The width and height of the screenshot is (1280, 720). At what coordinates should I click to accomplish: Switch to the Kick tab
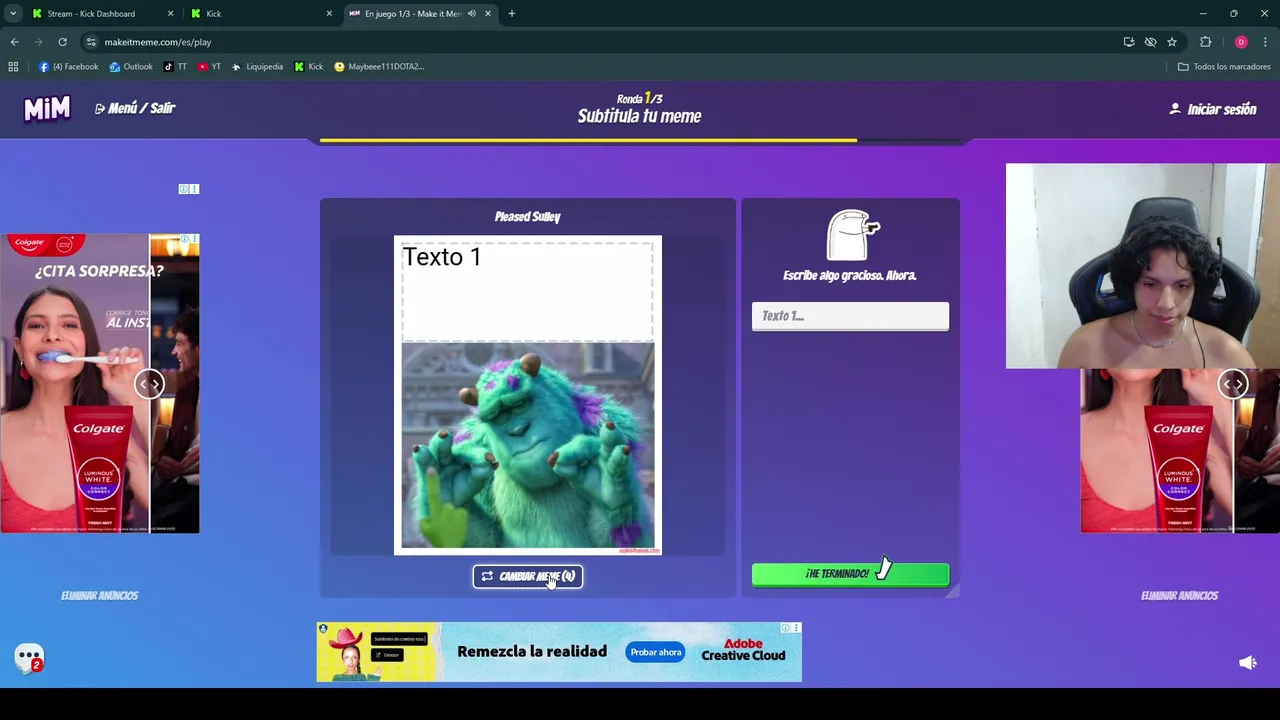pos(262,14)
